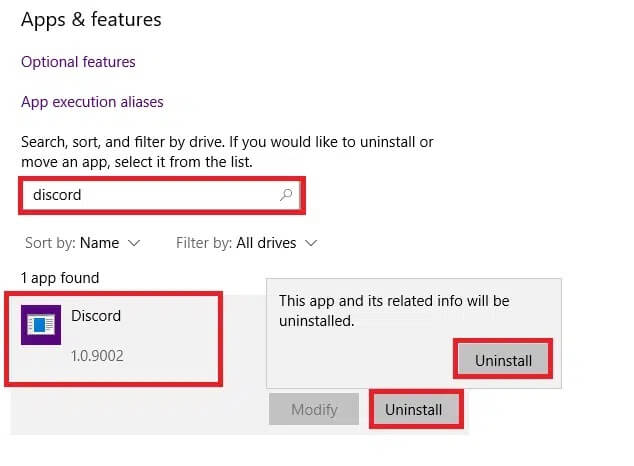Open the Optional features link
This screenshot has height=466, width=634.
point(78,62)
